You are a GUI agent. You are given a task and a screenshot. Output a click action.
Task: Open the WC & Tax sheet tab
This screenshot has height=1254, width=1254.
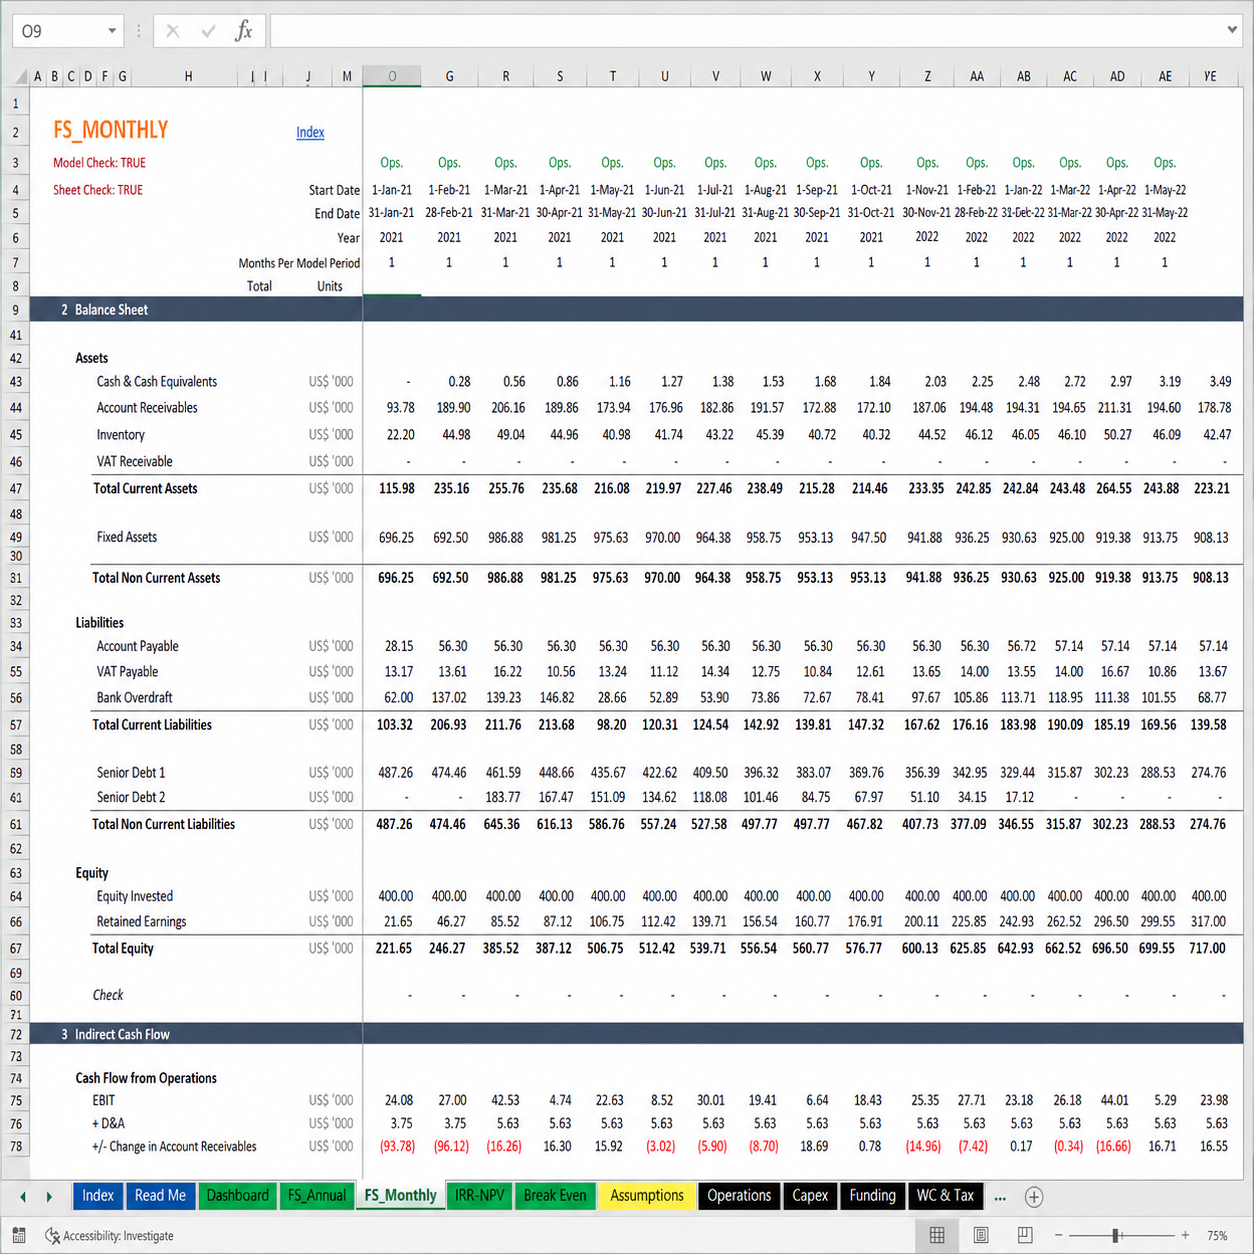[945, 1196]
